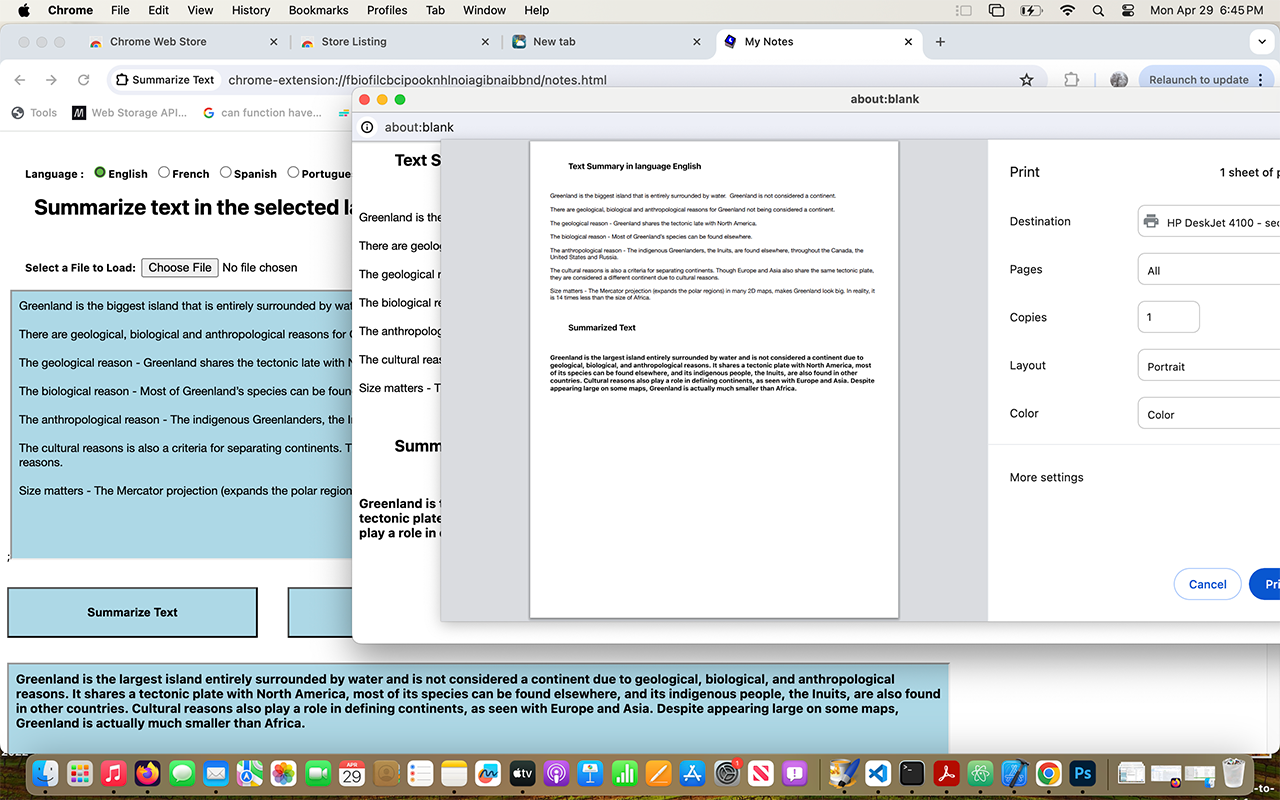Click the Summarize Text button
The height and width of the screenshot is (800, 1280).
(132, 612)
